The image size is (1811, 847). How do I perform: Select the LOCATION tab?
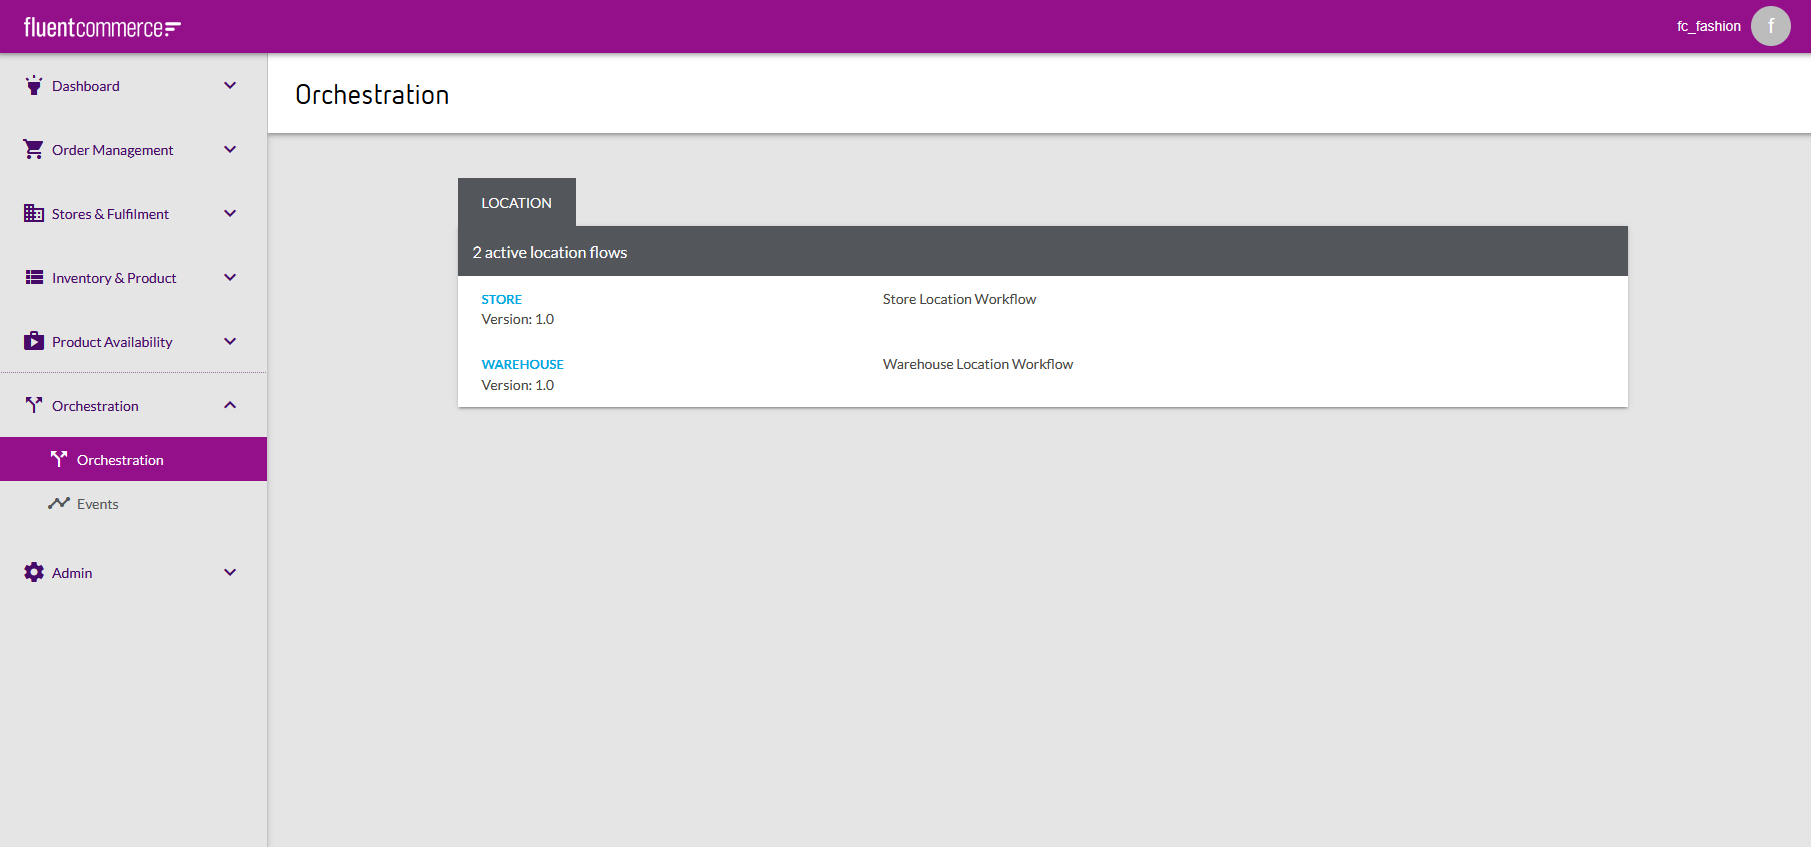point(516,202)
